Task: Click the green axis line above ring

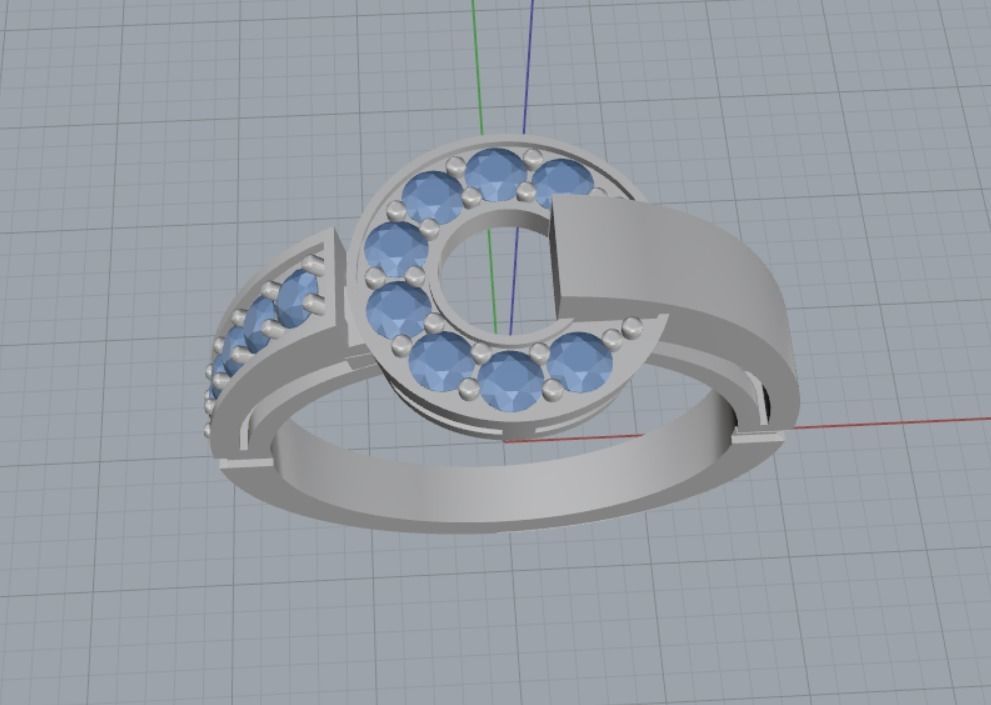Action: (478, 66)
